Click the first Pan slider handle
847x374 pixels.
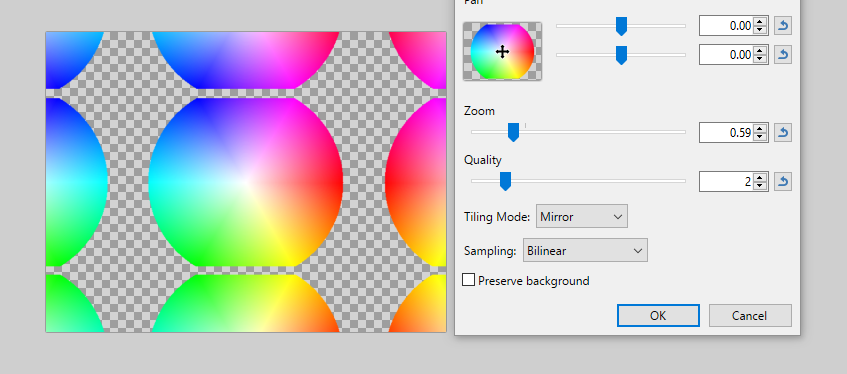point(621,26)
